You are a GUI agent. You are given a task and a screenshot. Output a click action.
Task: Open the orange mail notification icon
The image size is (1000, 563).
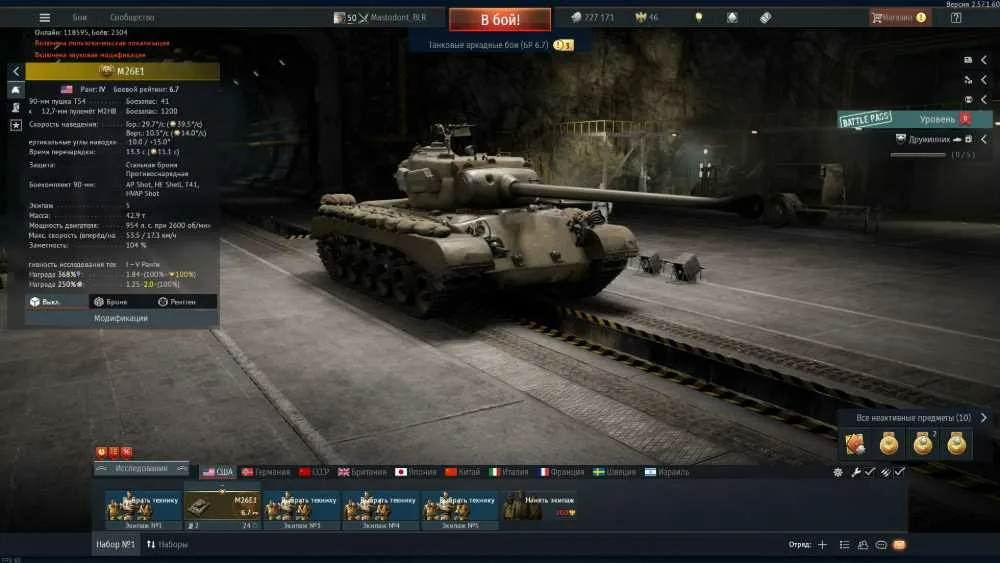pyautogui.click(x=899, y=545)
